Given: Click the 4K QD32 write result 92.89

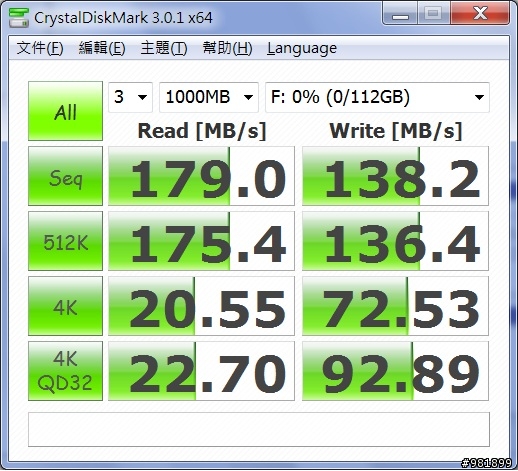Looking at the screenshot, I should click(395, 371).
